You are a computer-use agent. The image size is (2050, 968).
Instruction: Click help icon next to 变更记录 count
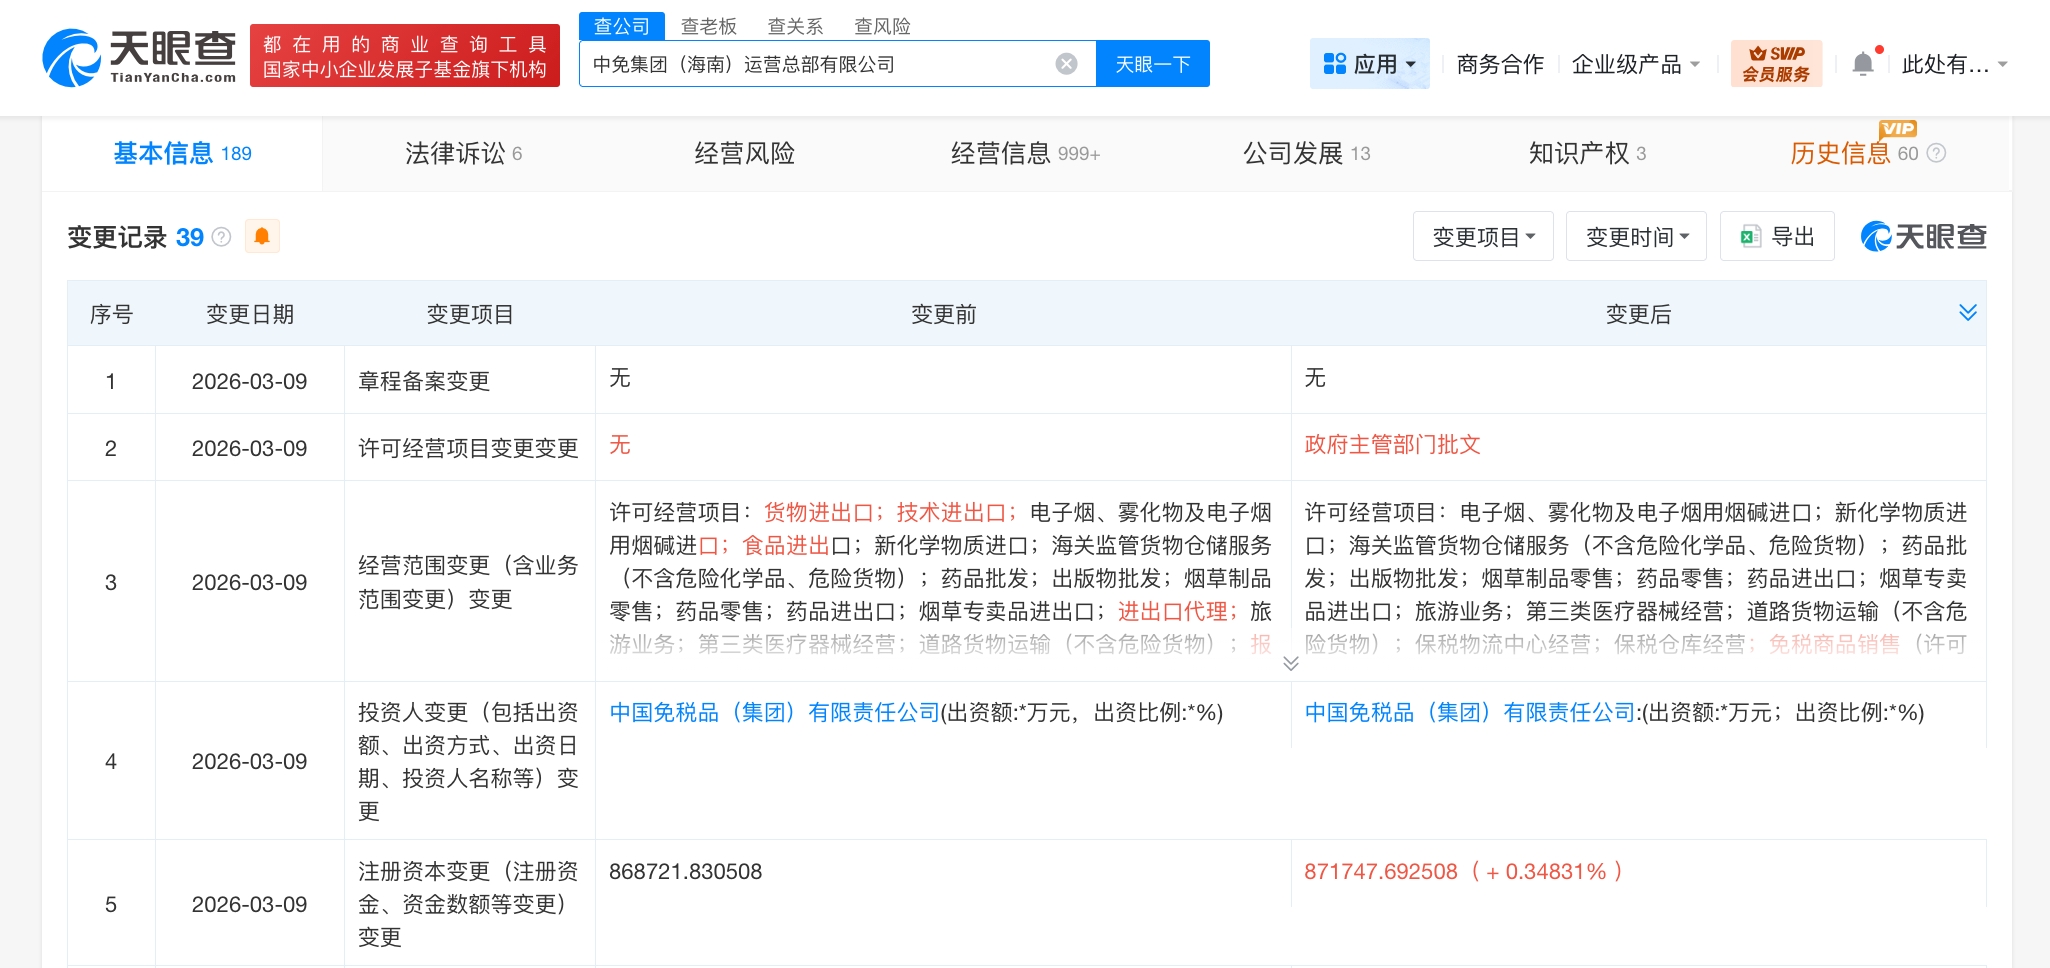coord(222,237)
